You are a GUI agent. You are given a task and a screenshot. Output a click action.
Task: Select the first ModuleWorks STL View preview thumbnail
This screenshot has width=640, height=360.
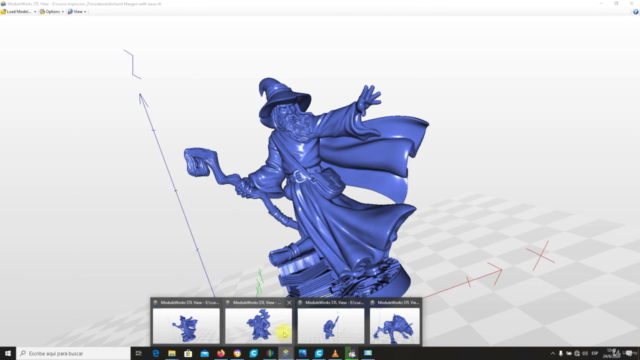[186, 325]
